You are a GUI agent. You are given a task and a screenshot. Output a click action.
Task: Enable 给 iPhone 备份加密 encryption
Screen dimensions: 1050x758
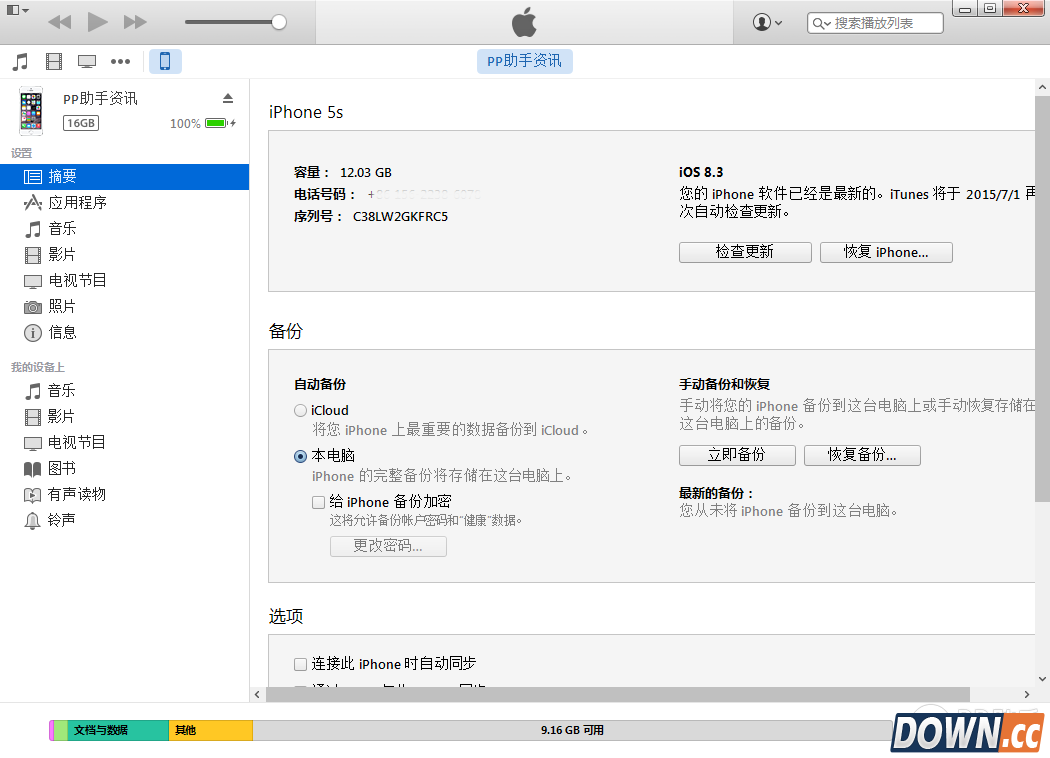point(318,501)
